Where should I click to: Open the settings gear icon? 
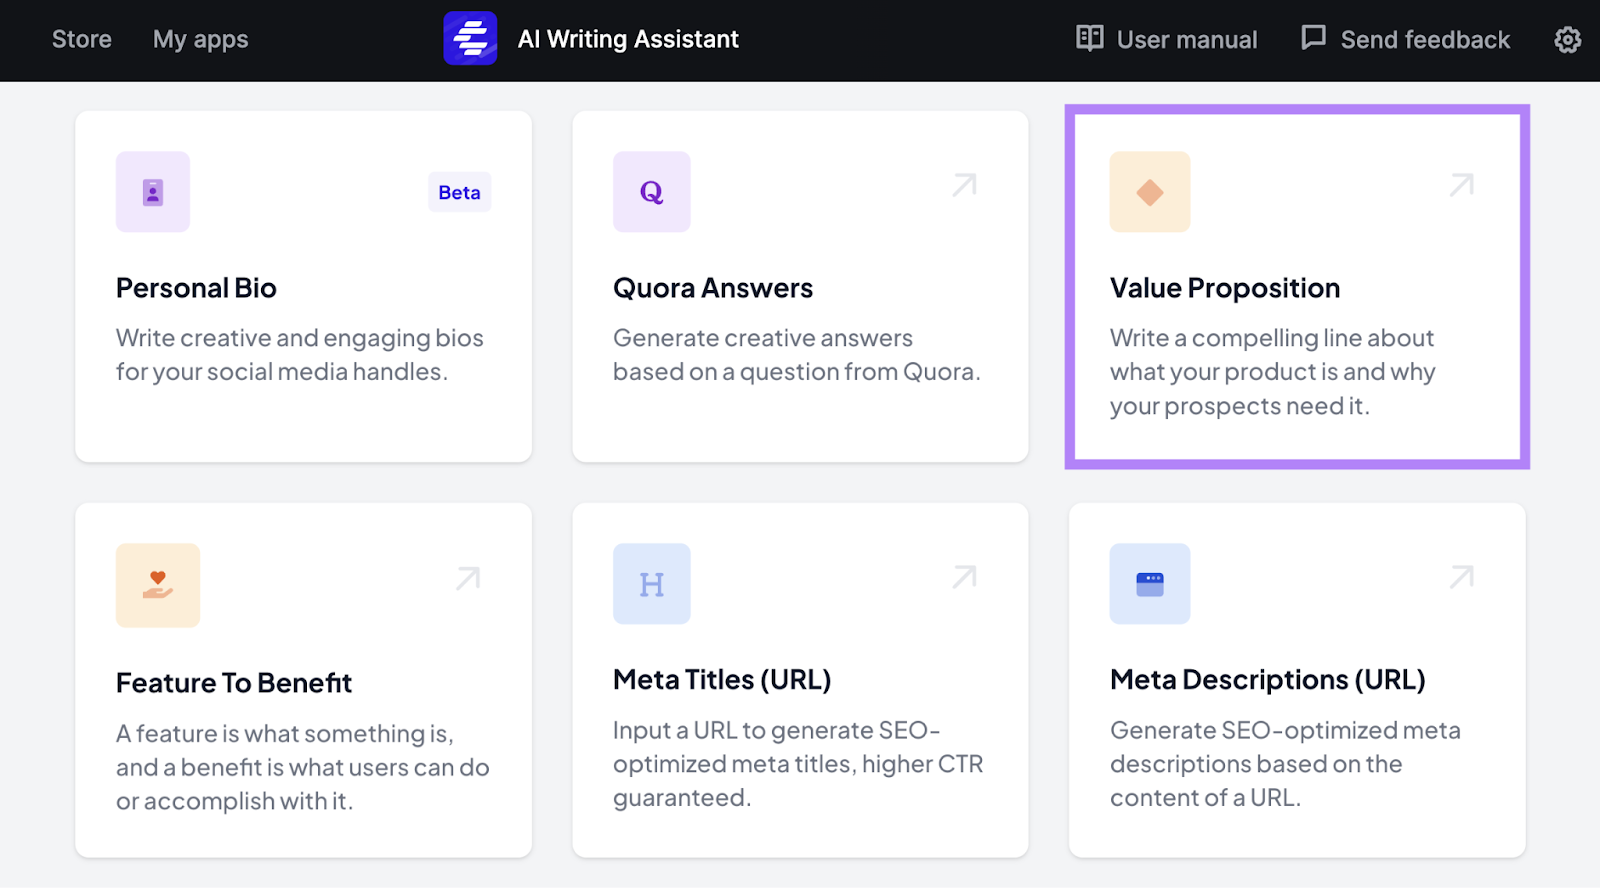coord(1567,39)
